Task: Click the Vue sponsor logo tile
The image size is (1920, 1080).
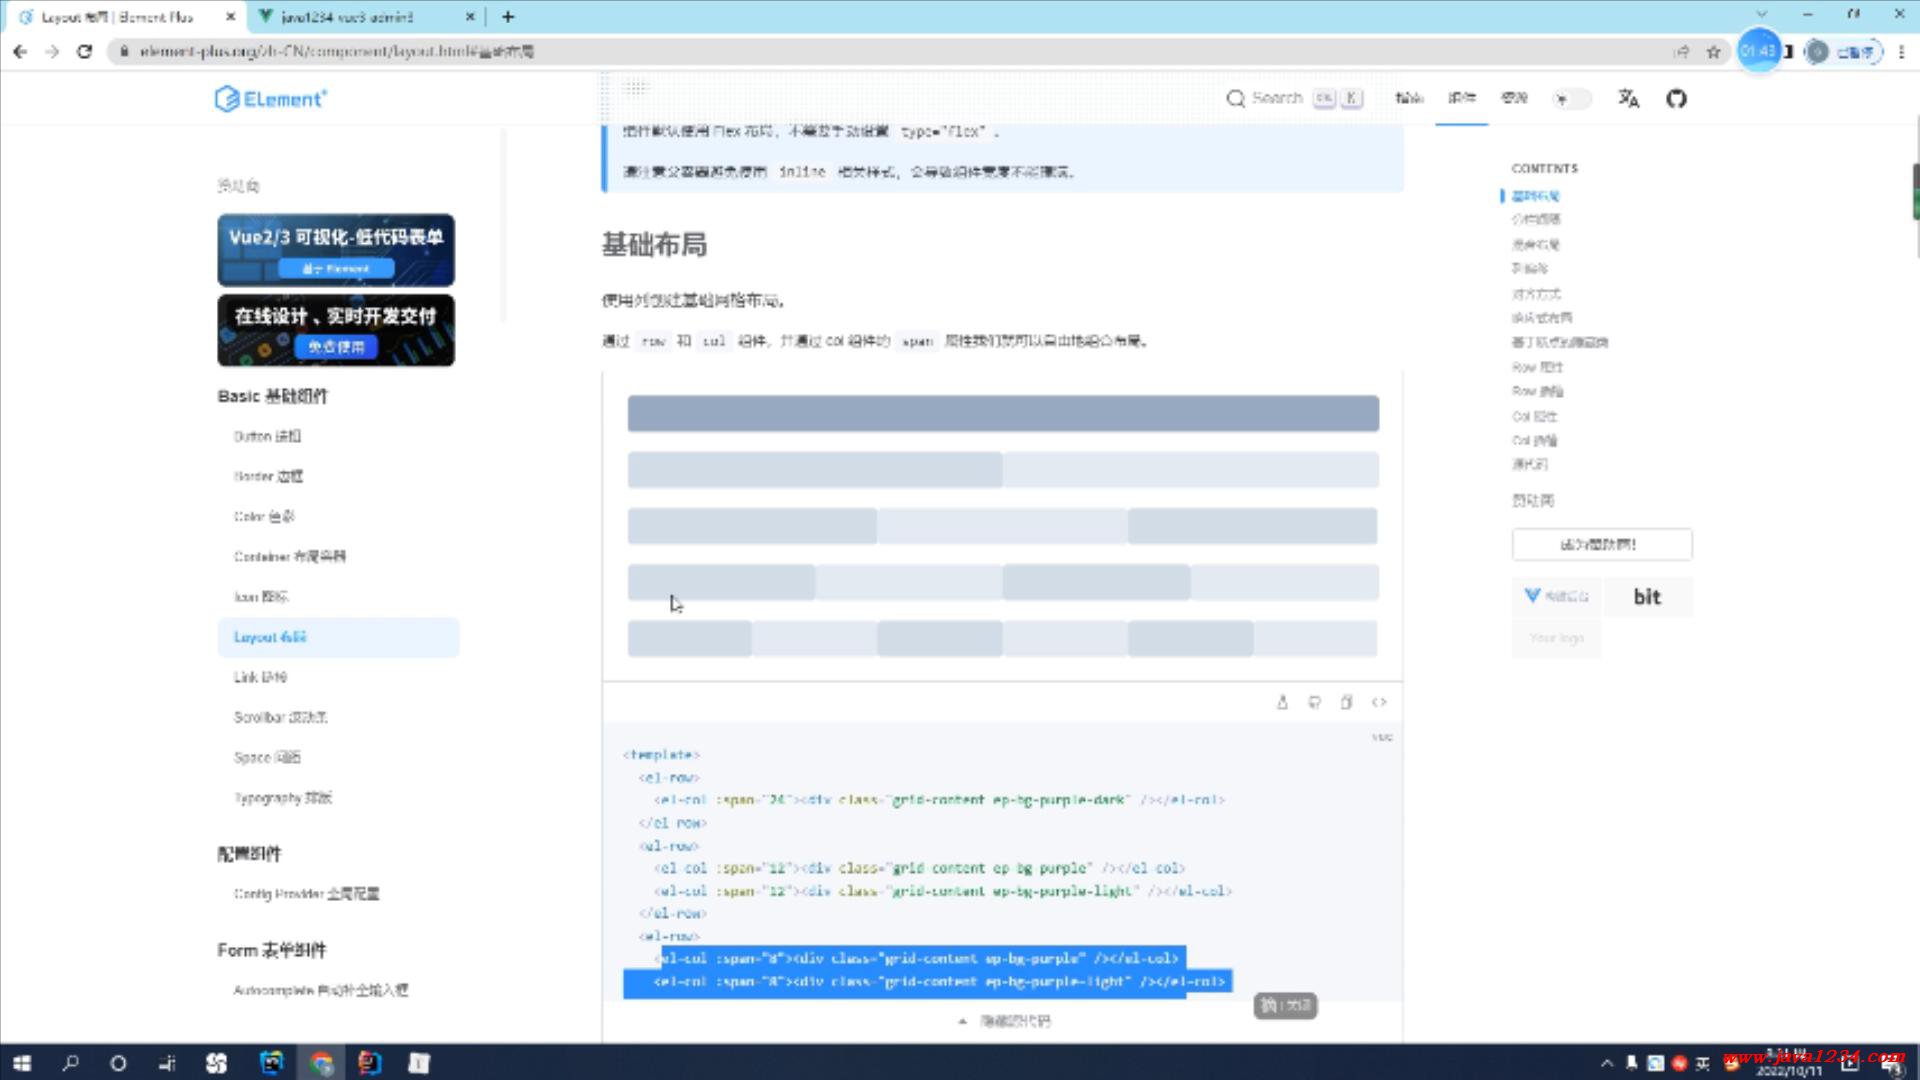Action: pos(1556,597)
